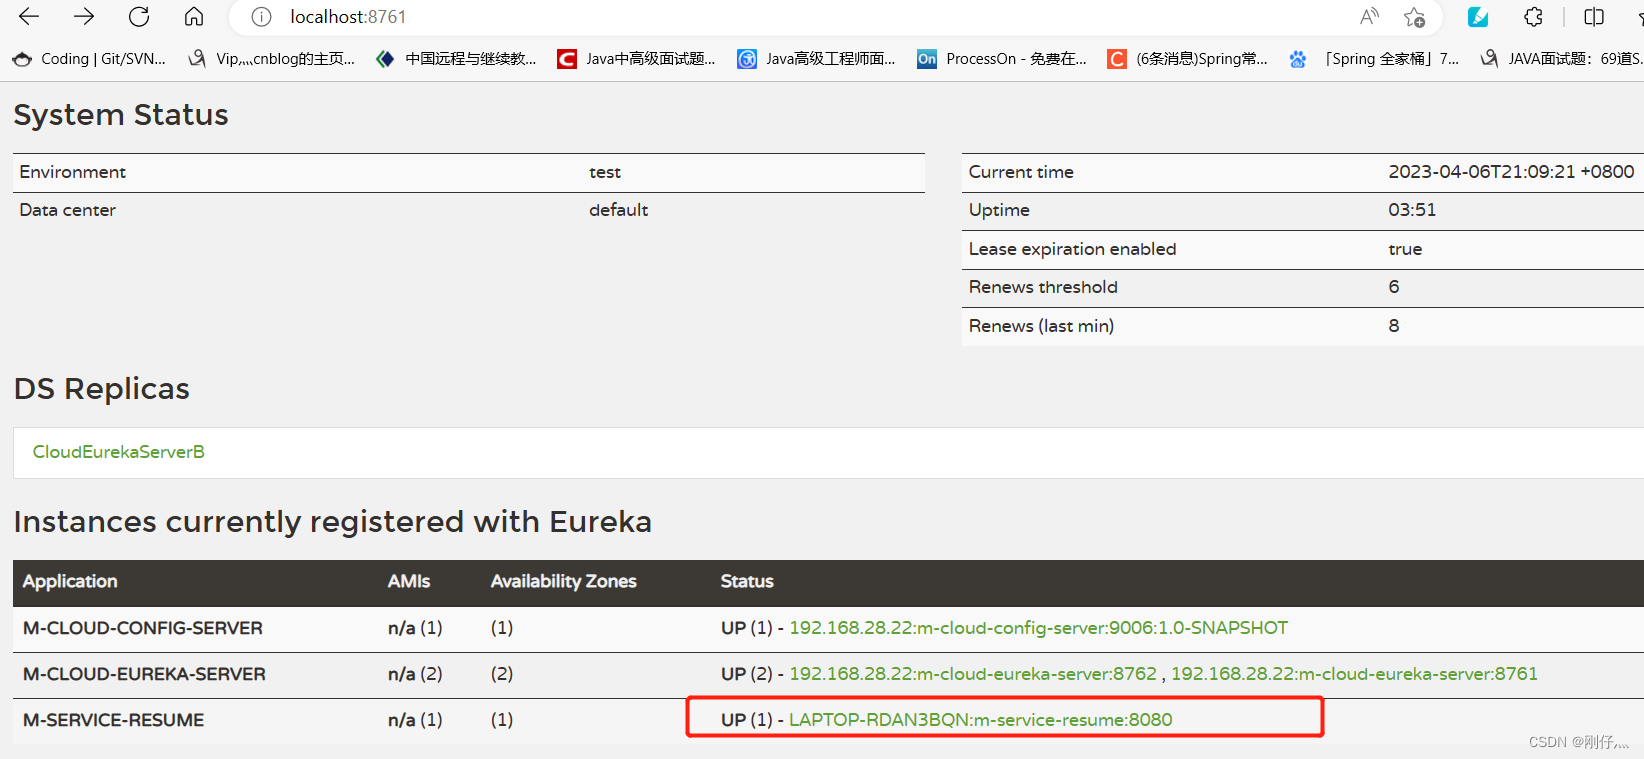Viewport: 1644px width, 759px height.
Task: Click the DS Replicas heading
Action: click(102, 389)
